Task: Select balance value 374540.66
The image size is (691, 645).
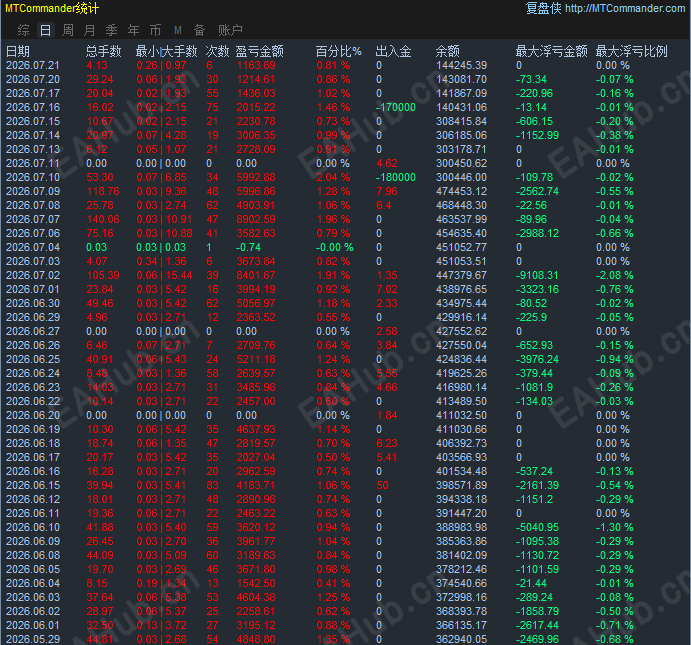Action: [x=461, y=583]
